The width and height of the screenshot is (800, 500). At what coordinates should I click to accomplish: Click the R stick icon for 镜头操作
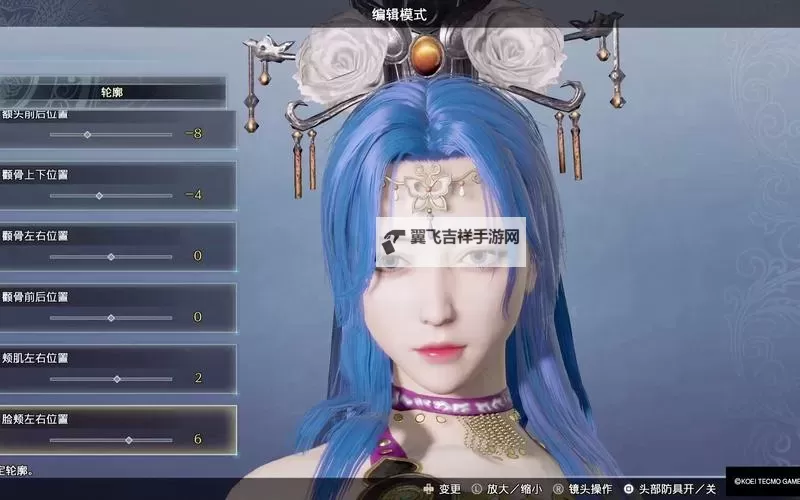point(558,489)
